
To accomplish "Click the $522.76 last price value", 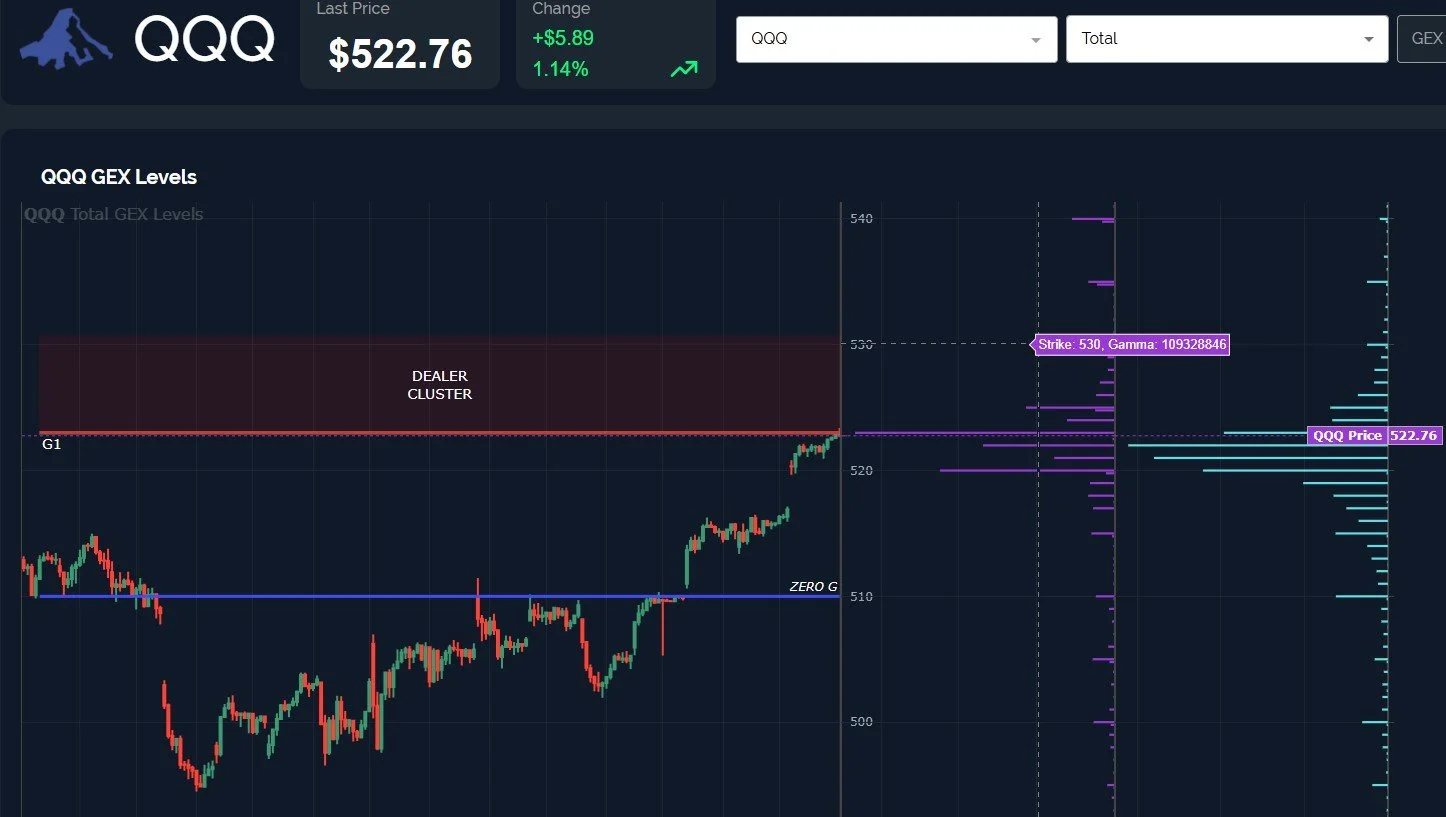I will click(400, 54).
